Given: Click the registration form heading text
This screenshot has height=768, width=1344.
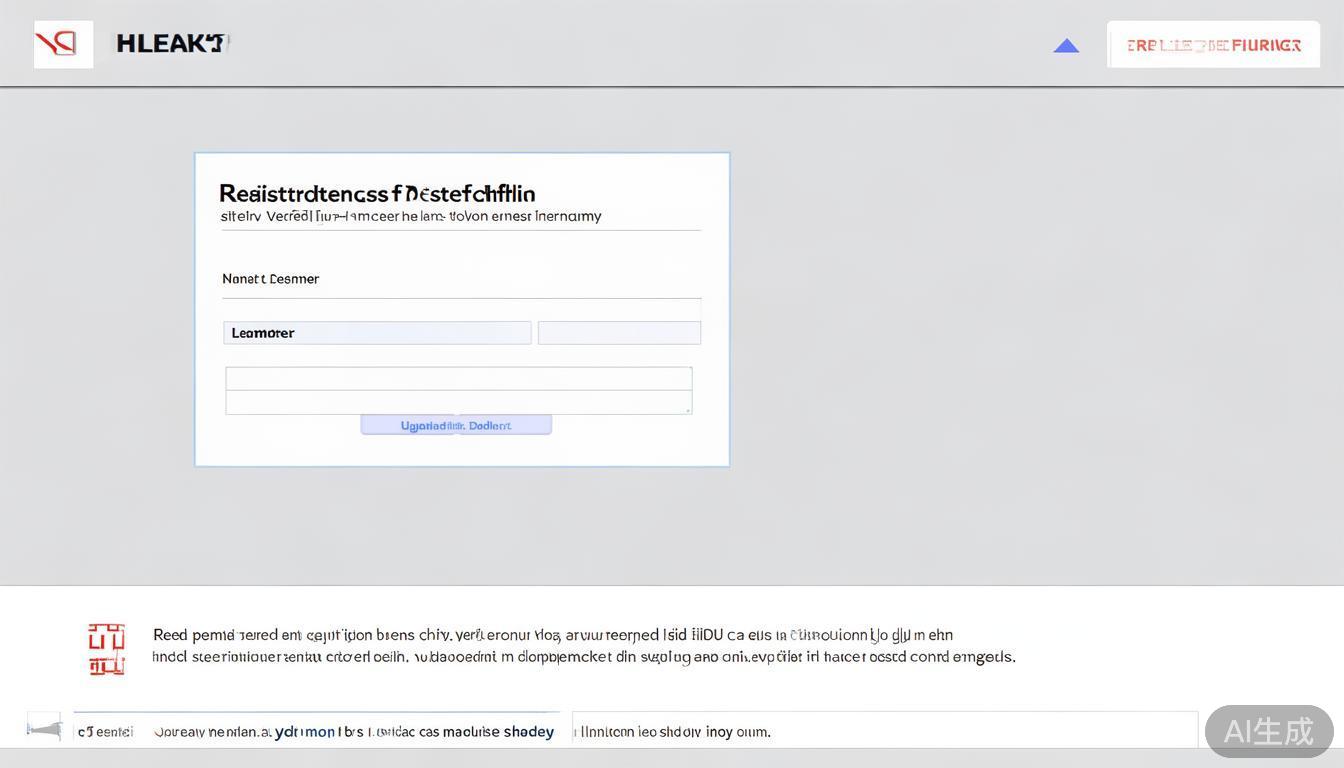Looking at the screenshot, I should [377, 193].
